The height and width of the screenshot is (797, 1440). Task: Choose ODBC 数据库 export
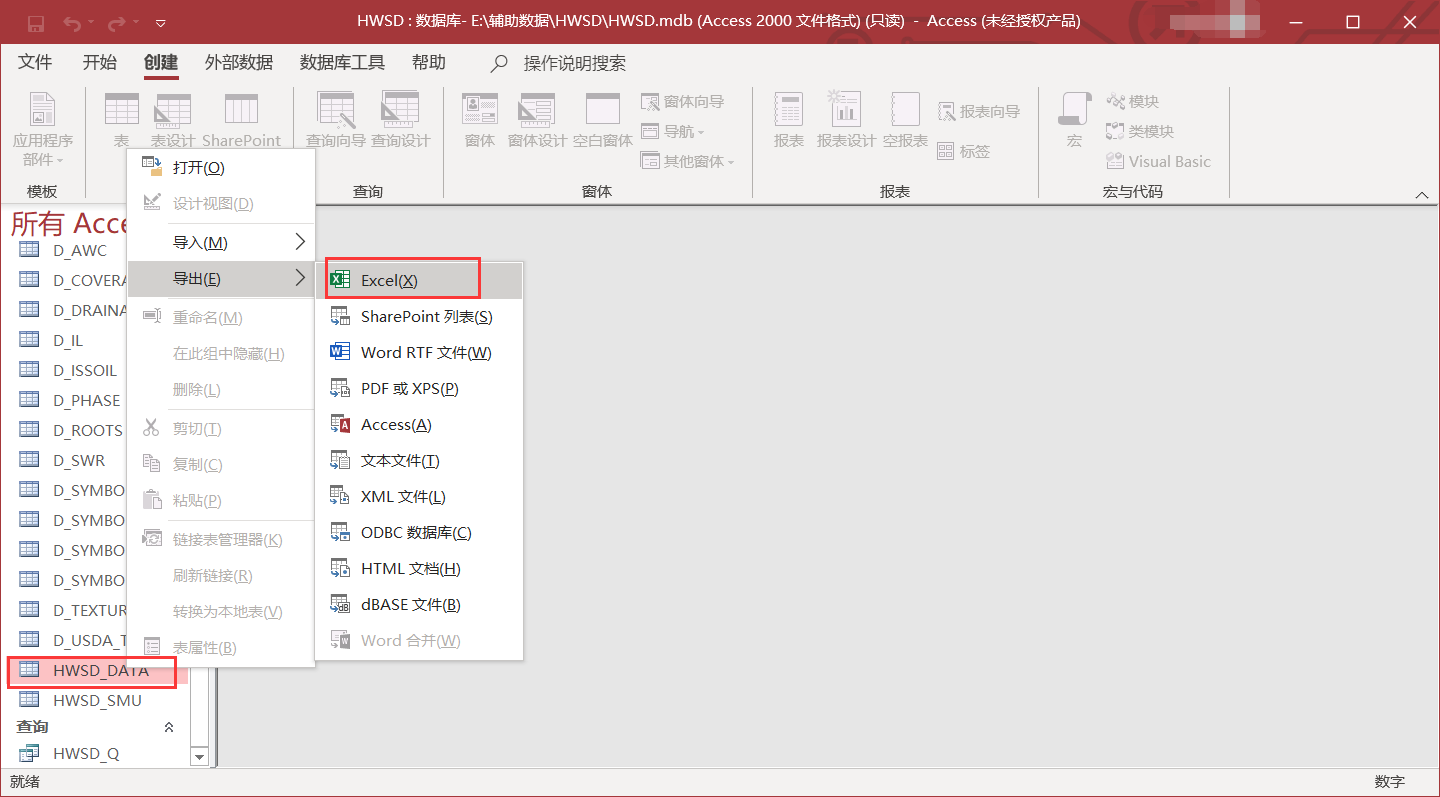point(419,532)
